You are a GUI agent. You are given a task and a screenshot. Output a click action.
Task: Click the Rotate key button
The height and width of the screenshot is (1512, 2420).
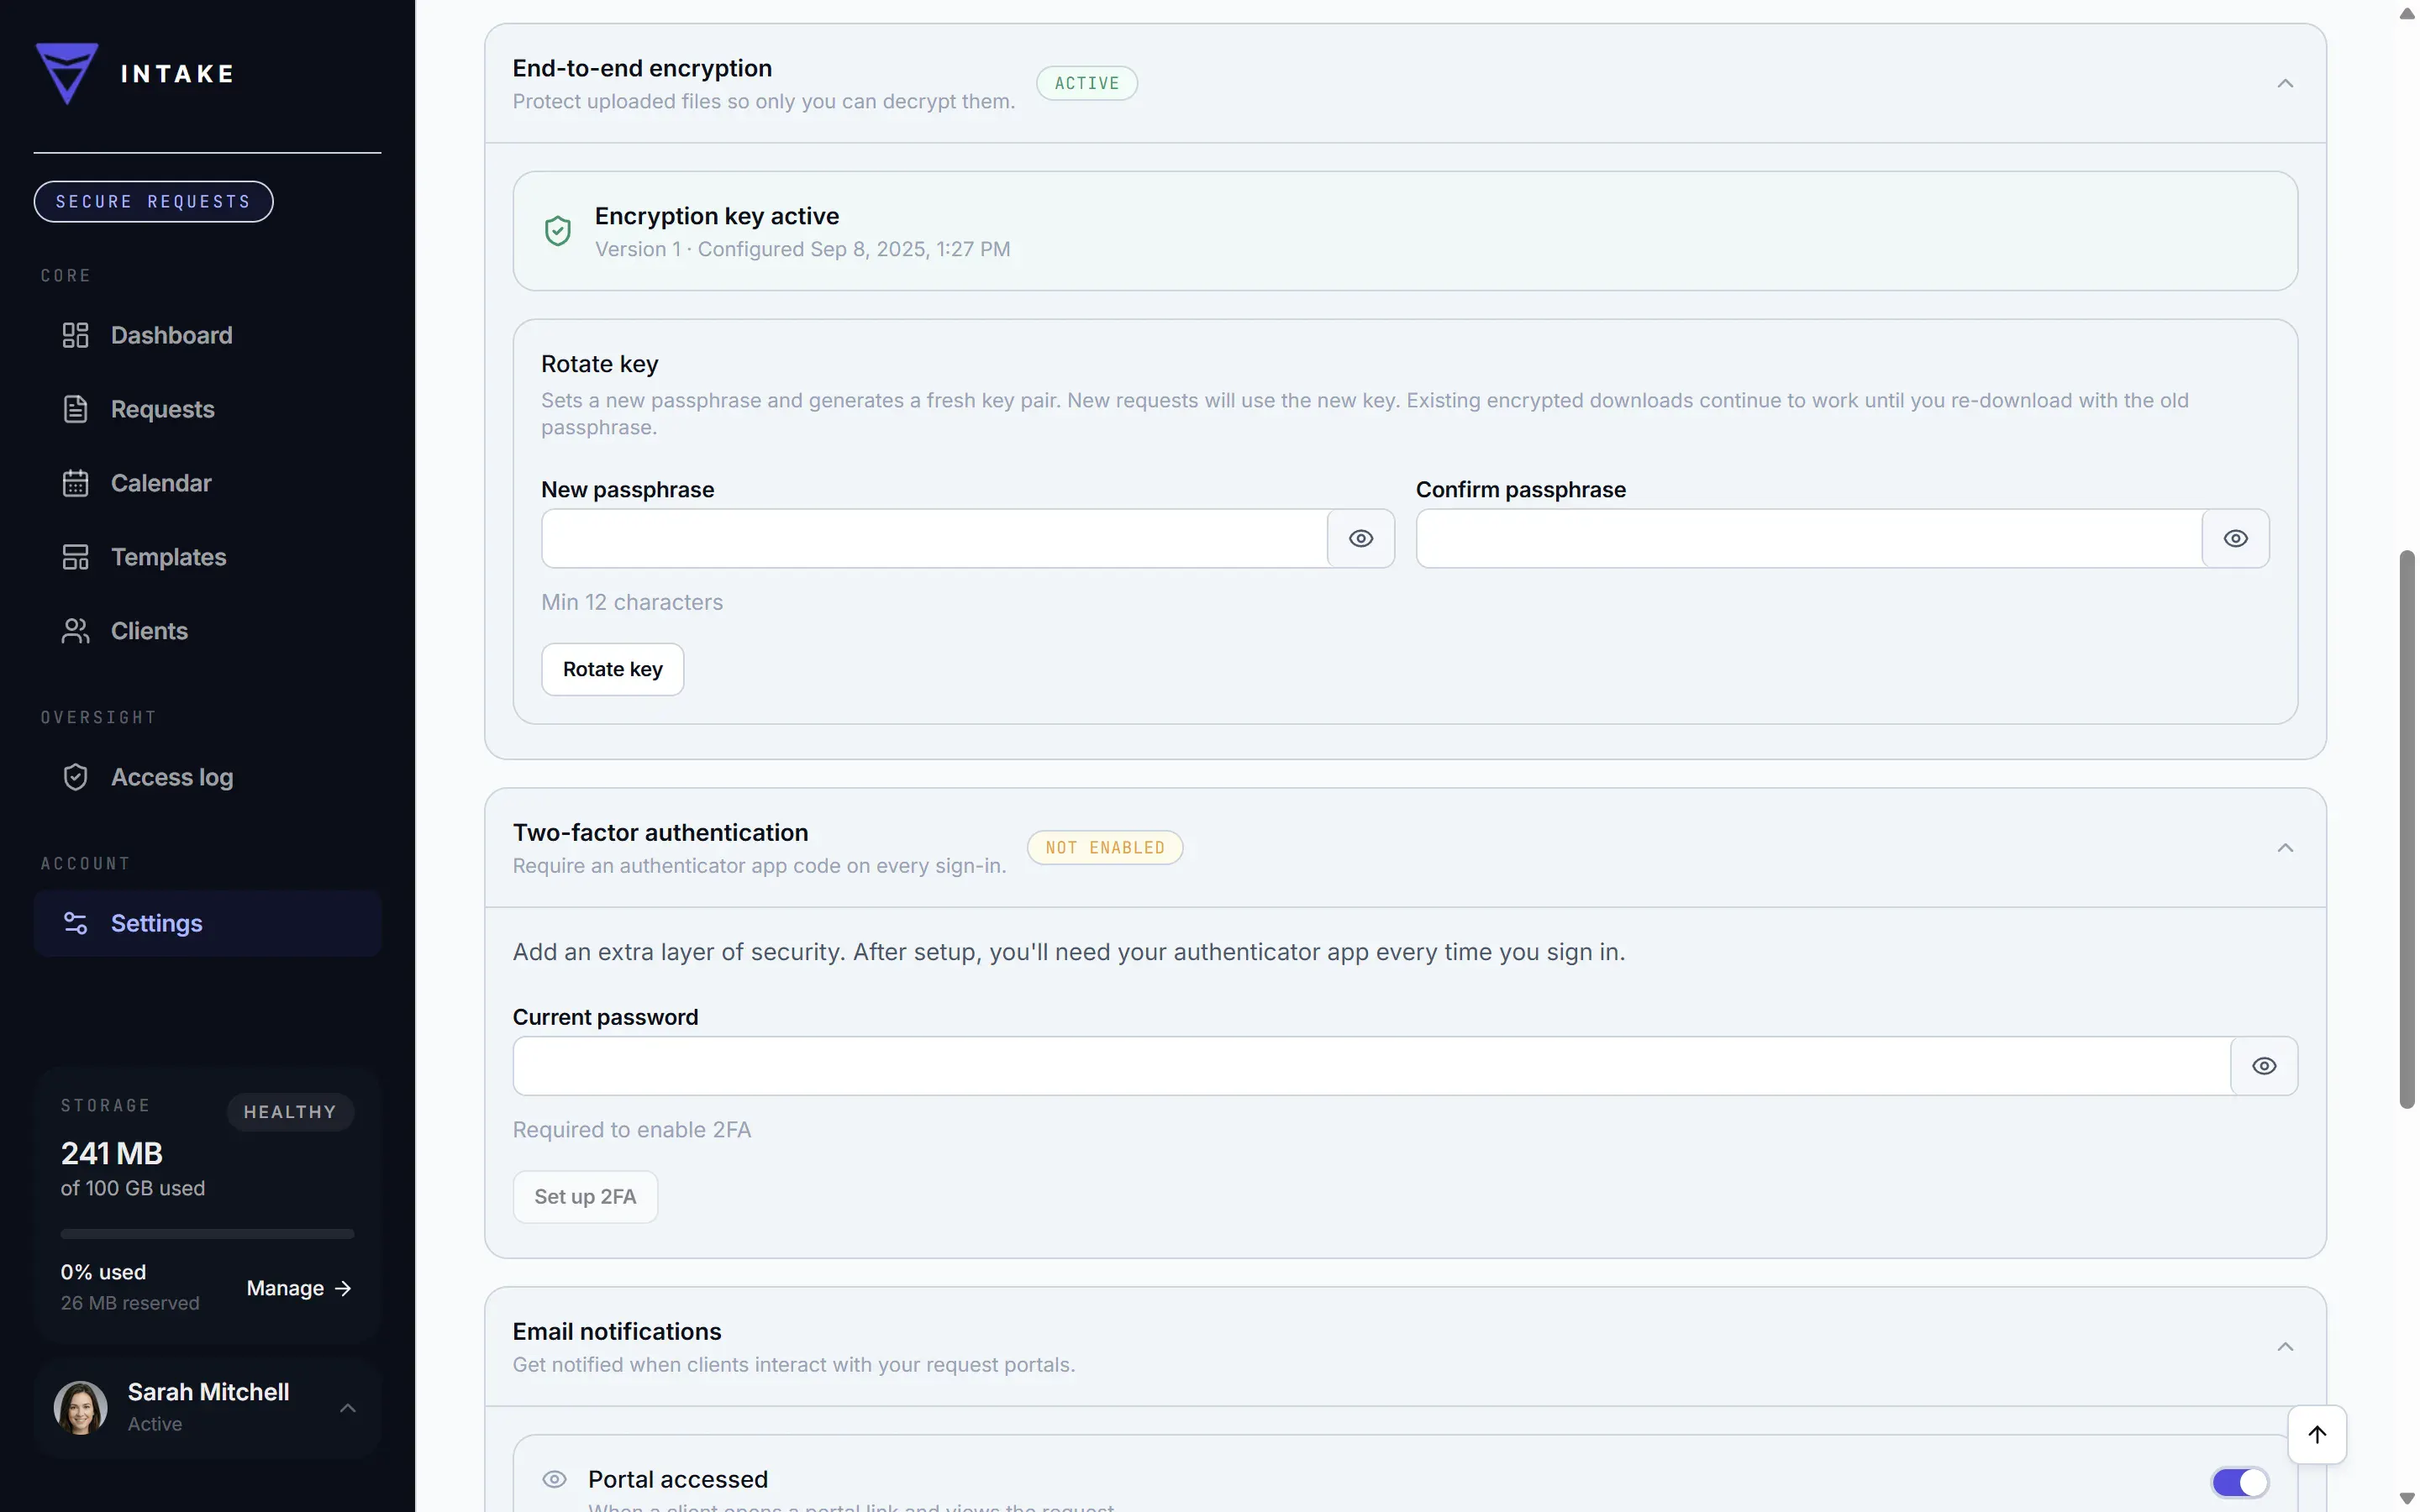coord(612,669)
